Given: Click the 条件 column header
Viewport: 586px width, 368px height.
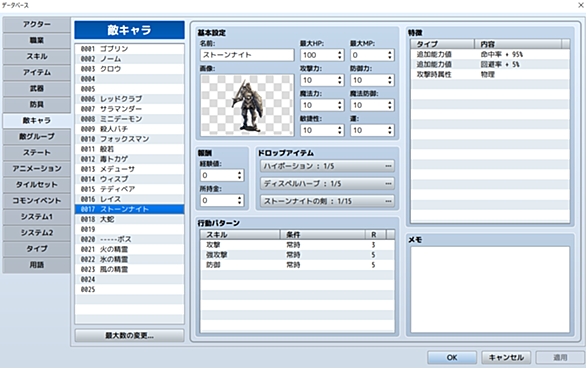Looking at the screenshot, I should click(x=323, y=235).
